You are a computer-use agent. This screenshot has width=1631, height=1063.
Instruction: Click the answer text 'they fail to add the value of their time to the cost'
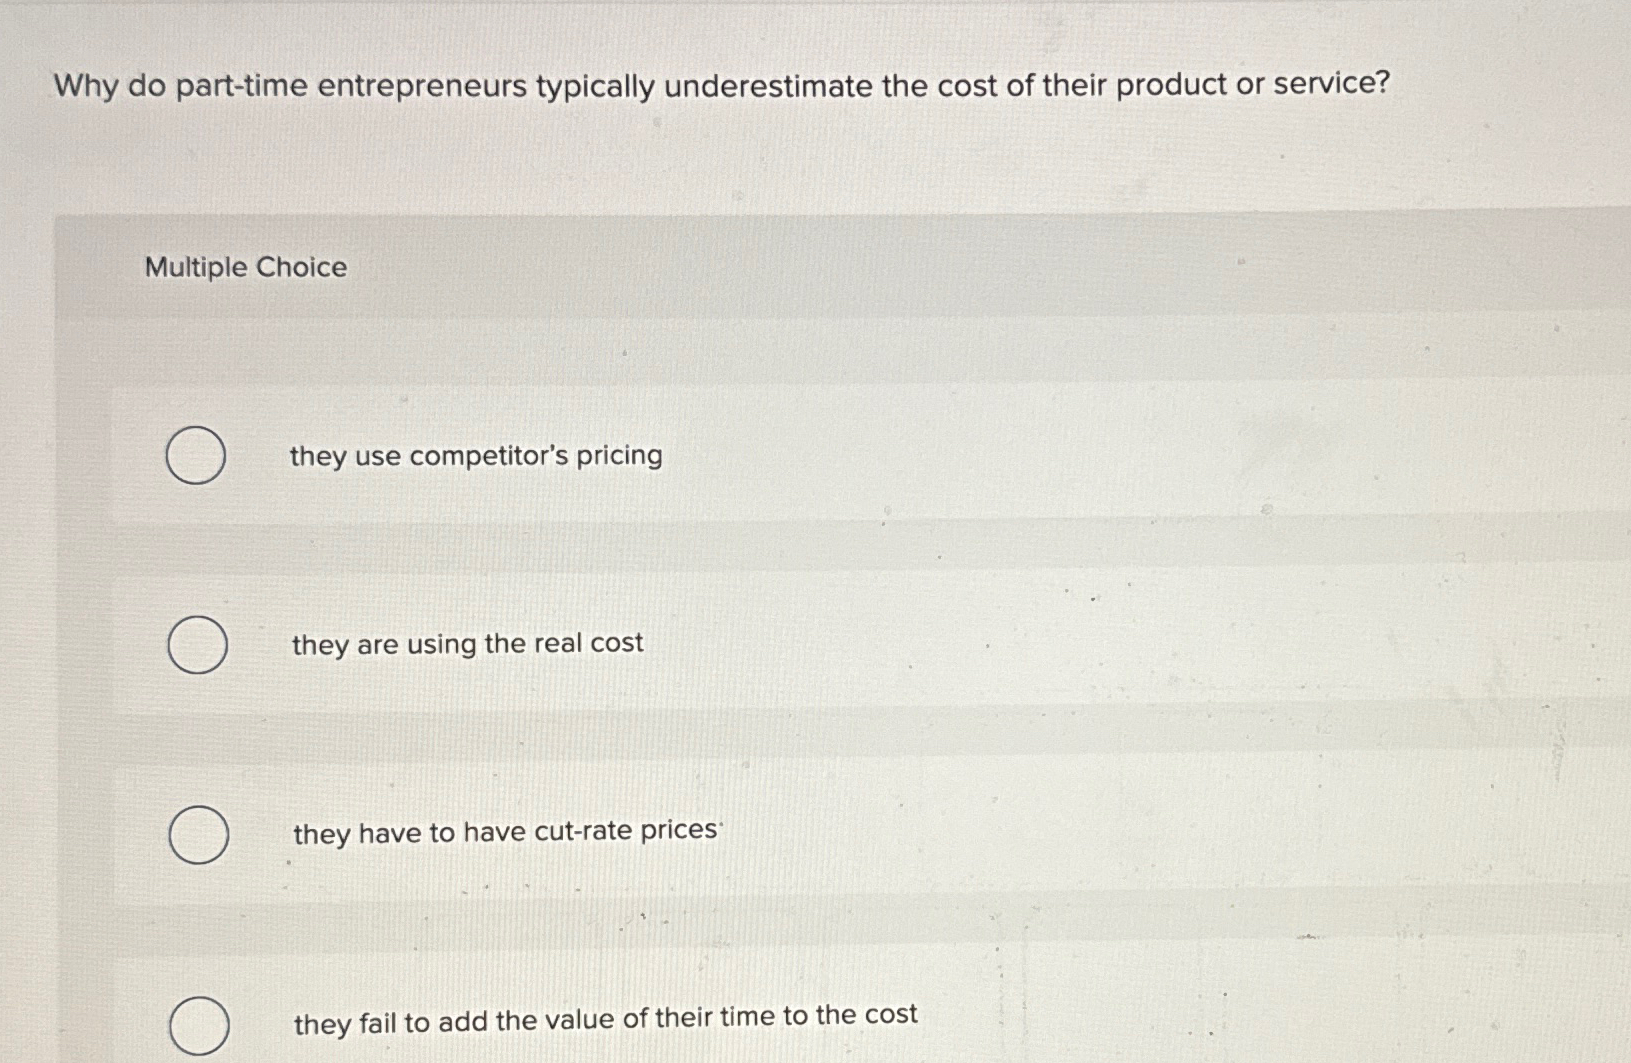tap(605, 1018)
